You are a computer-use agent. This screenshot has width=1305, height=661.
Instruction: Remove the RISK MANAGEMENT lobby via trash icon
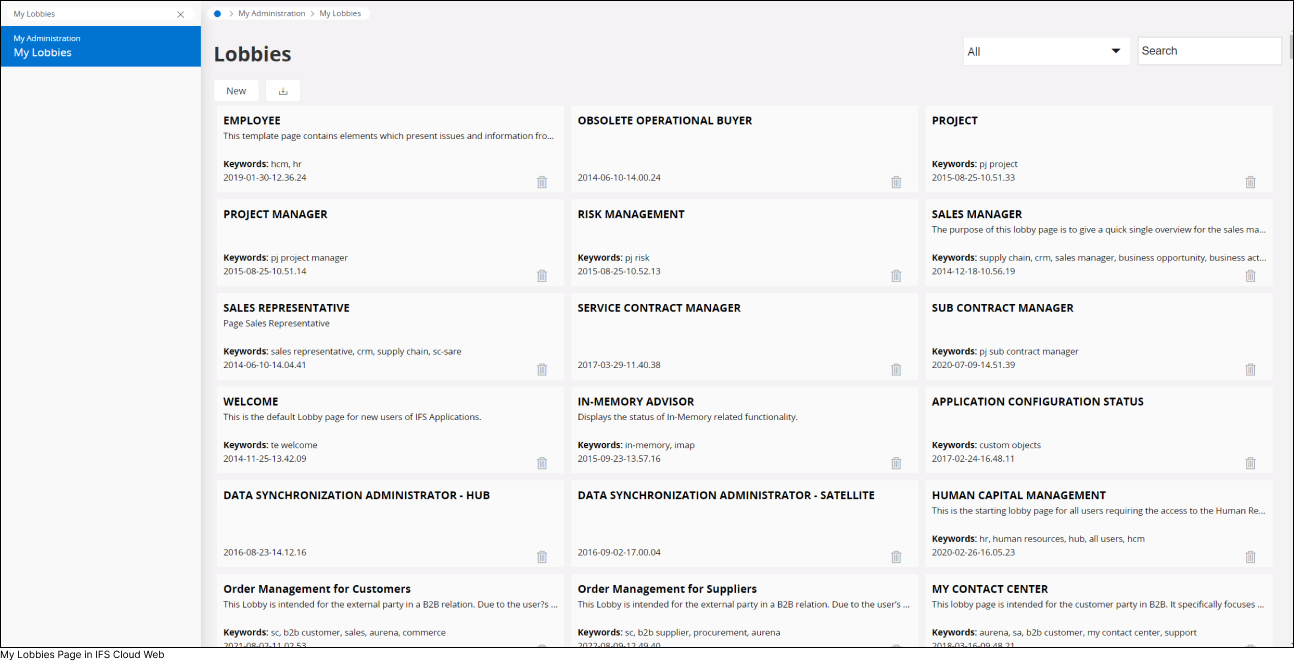coord(896,275)
